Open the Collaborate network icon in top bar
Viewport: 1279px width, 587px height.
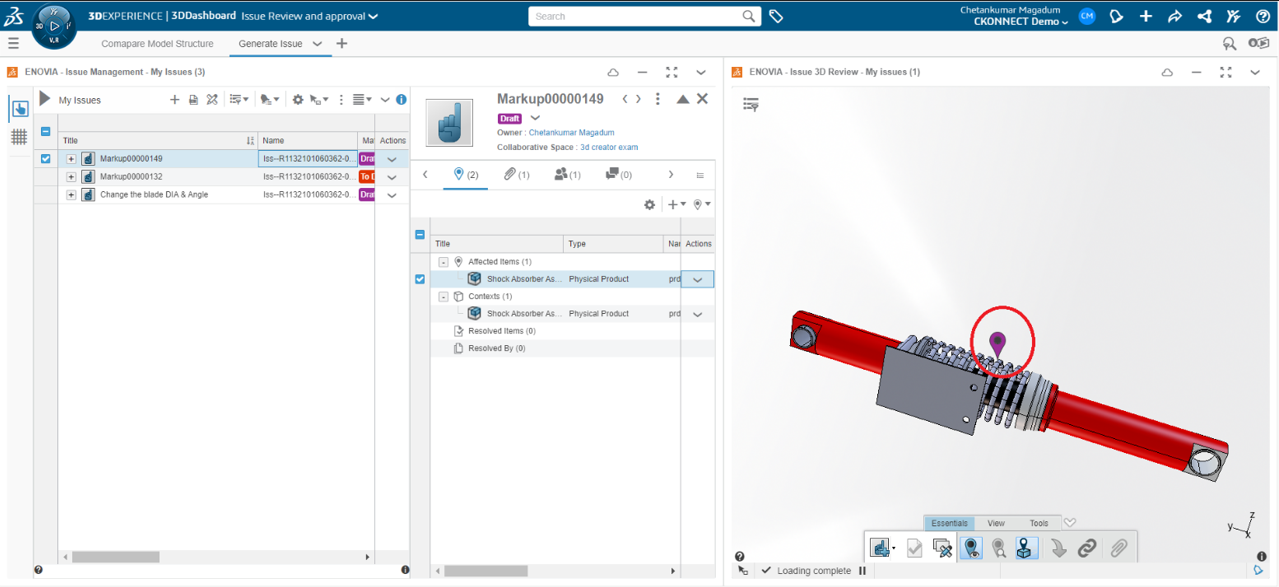tap(1204, 16)
